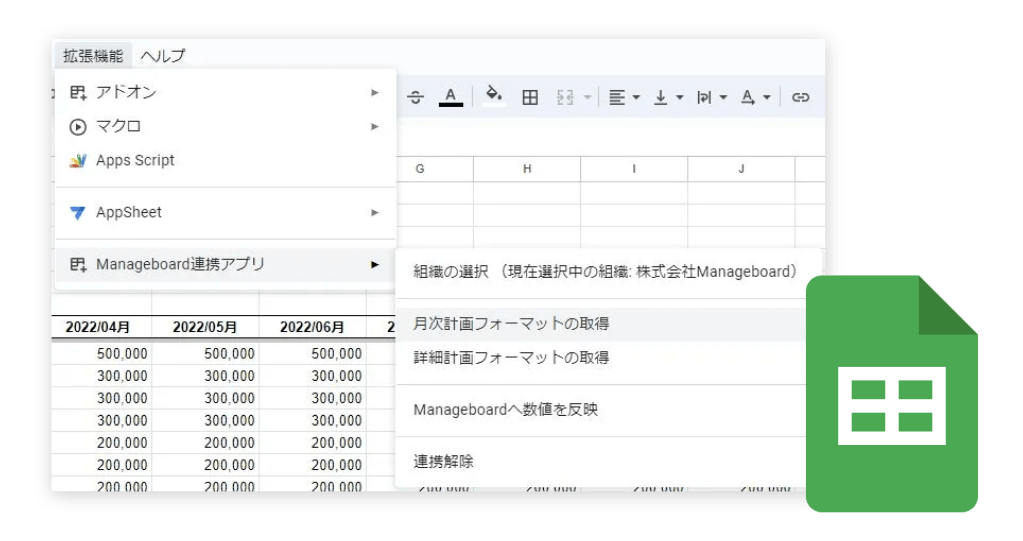Open the text wrapping dropdown
This screenshot has height=541, width=1023.
click(x=711, y=98)
